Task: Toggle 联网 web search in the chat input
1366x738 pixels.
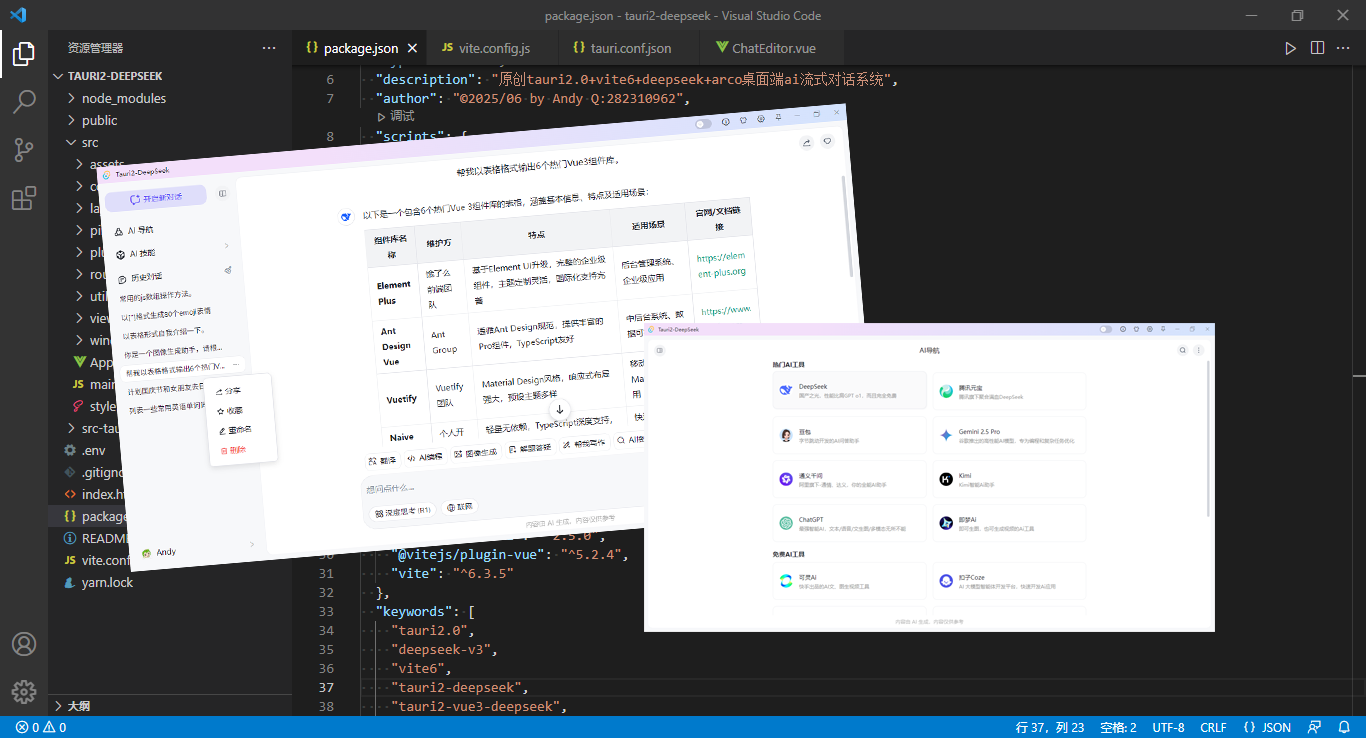Action: click(x=459, y=507)
